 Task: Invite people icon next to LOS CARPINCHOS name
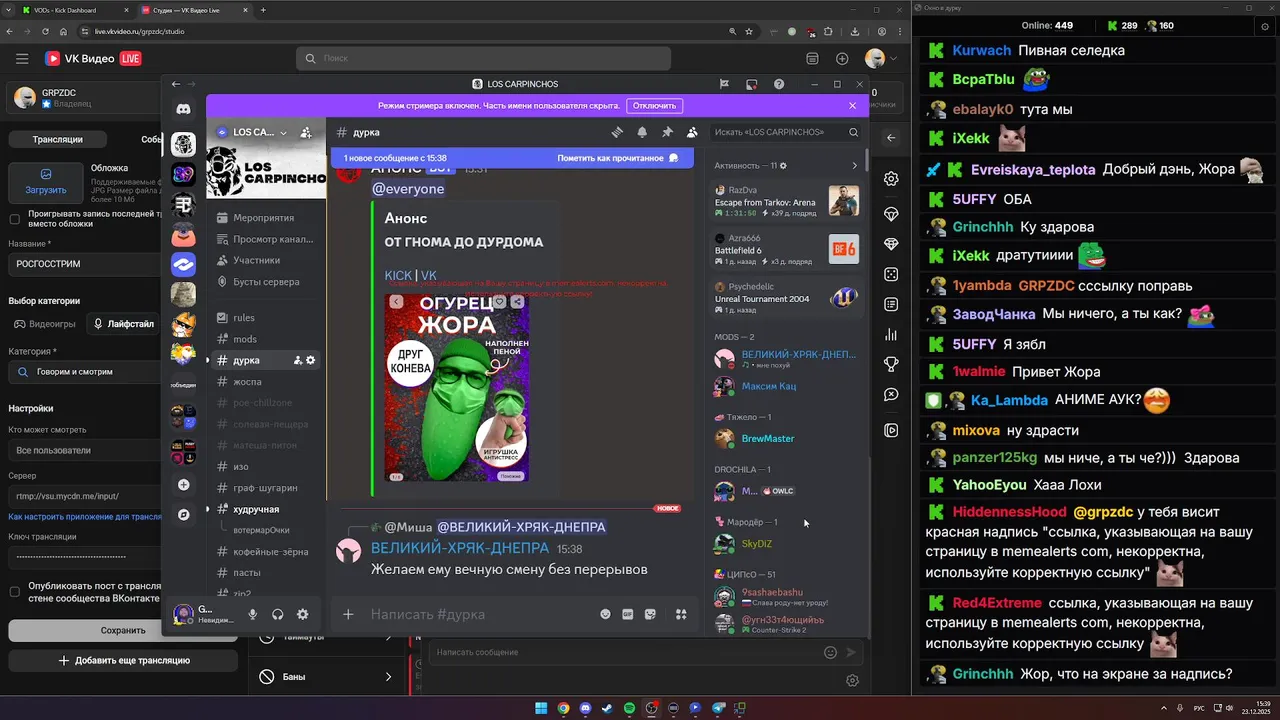[x=306, y=132]
